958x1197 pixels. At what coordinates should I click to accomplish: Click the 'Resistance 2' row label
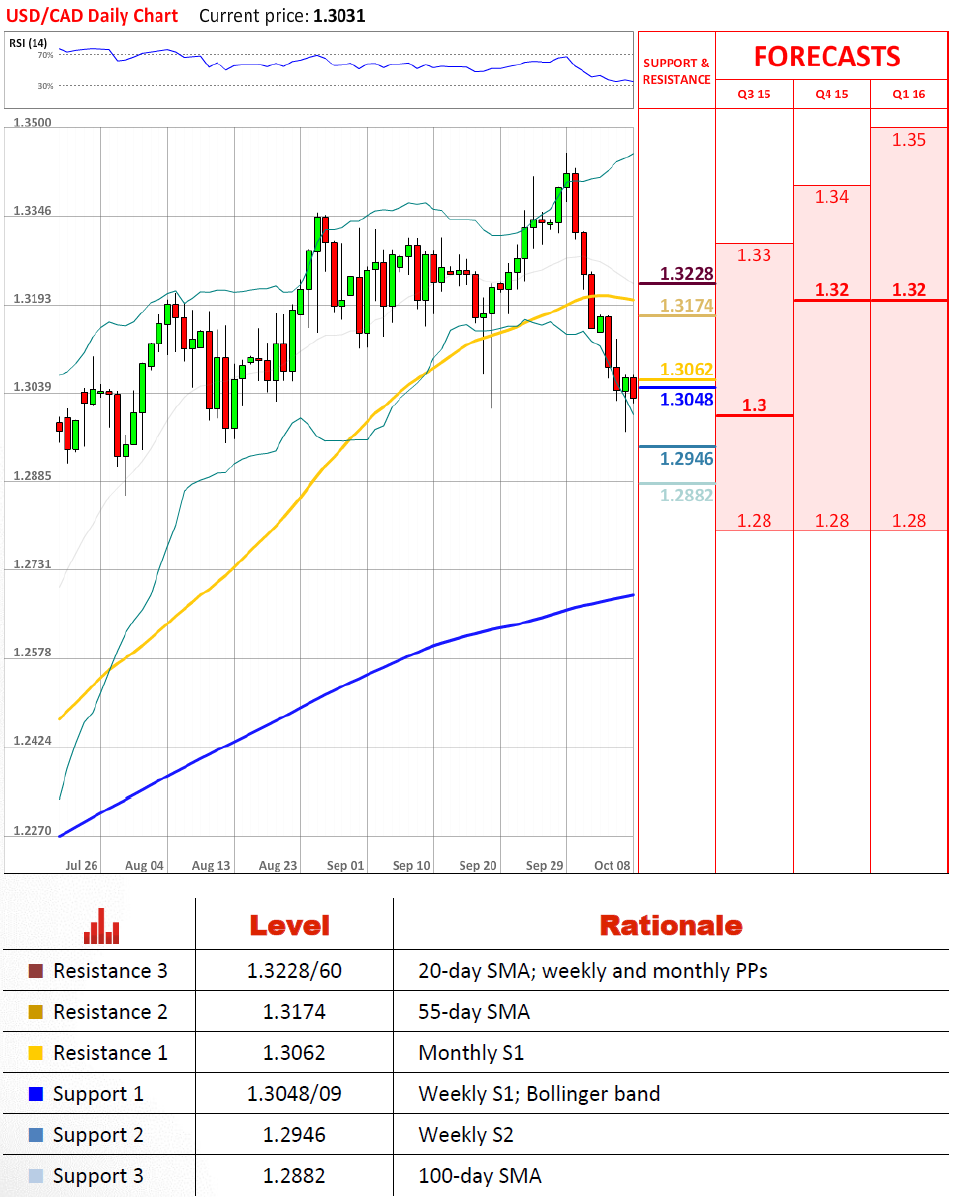coord(110,1012)
